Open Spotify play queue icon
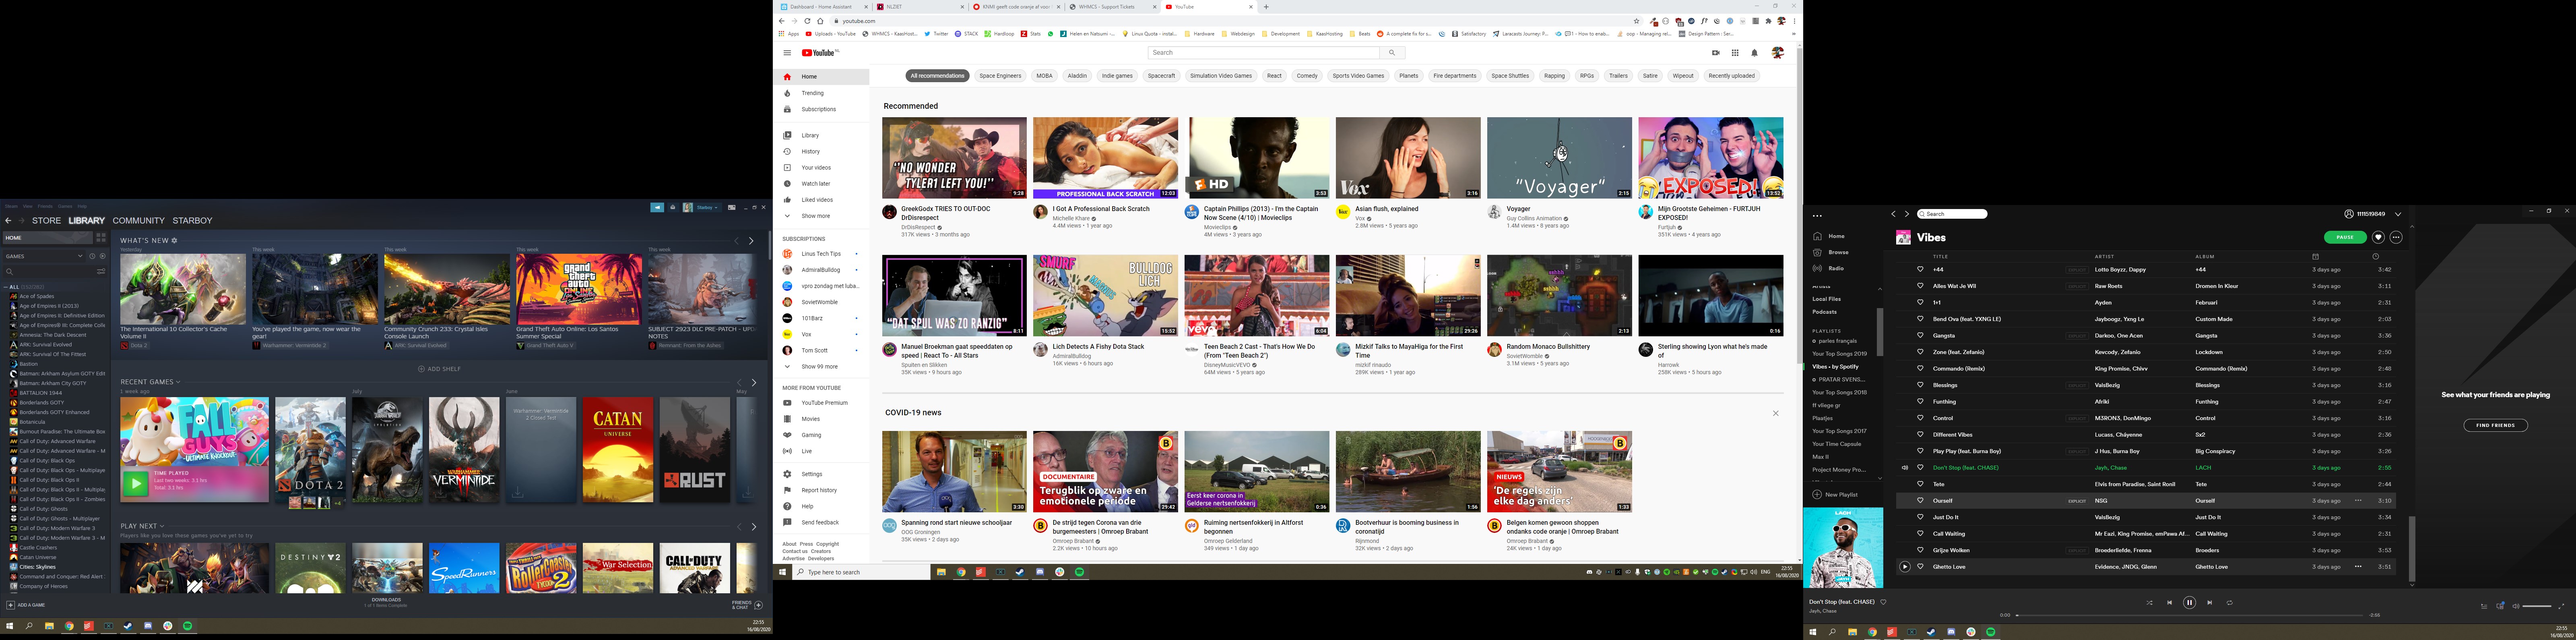Image resolution: width=2576 pixels, height=640 pixels. point(2483,606)
